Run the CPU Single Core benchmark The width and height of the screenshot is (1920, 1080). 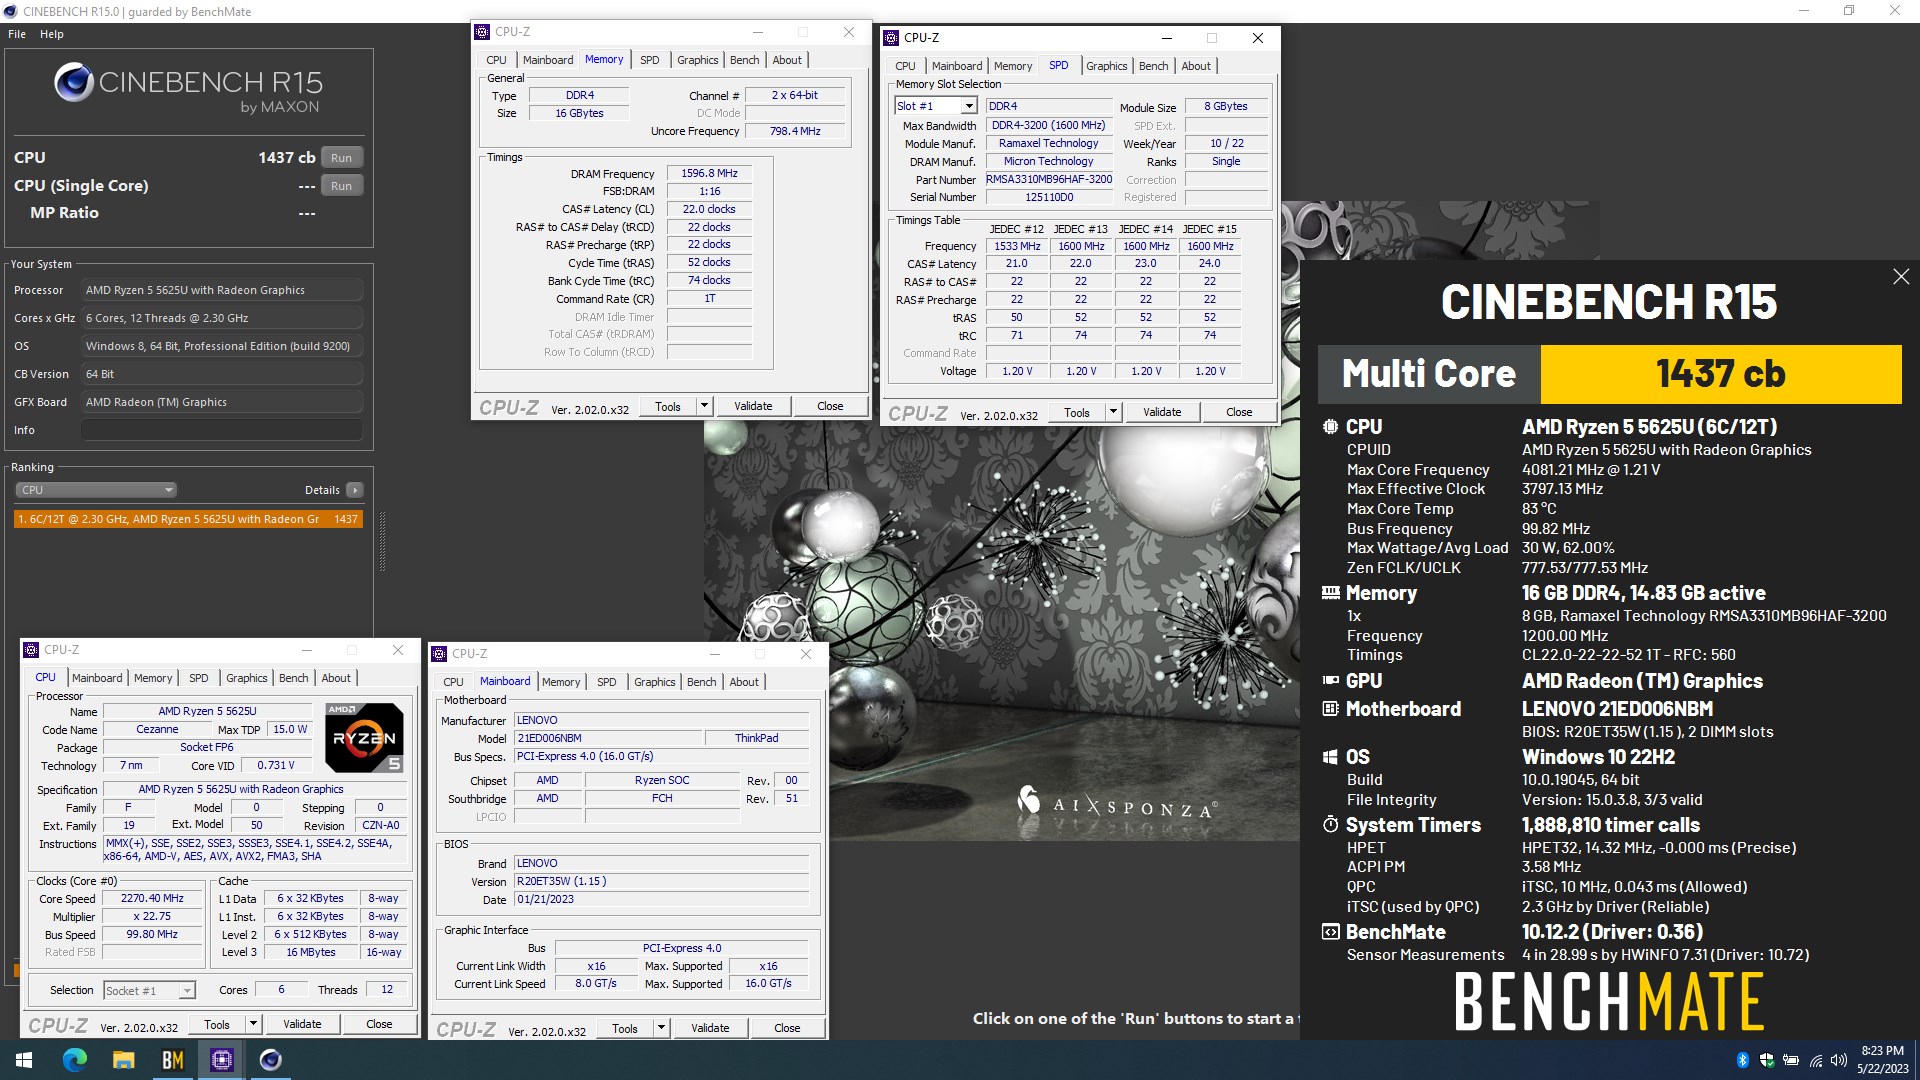[x=341, y=186]
